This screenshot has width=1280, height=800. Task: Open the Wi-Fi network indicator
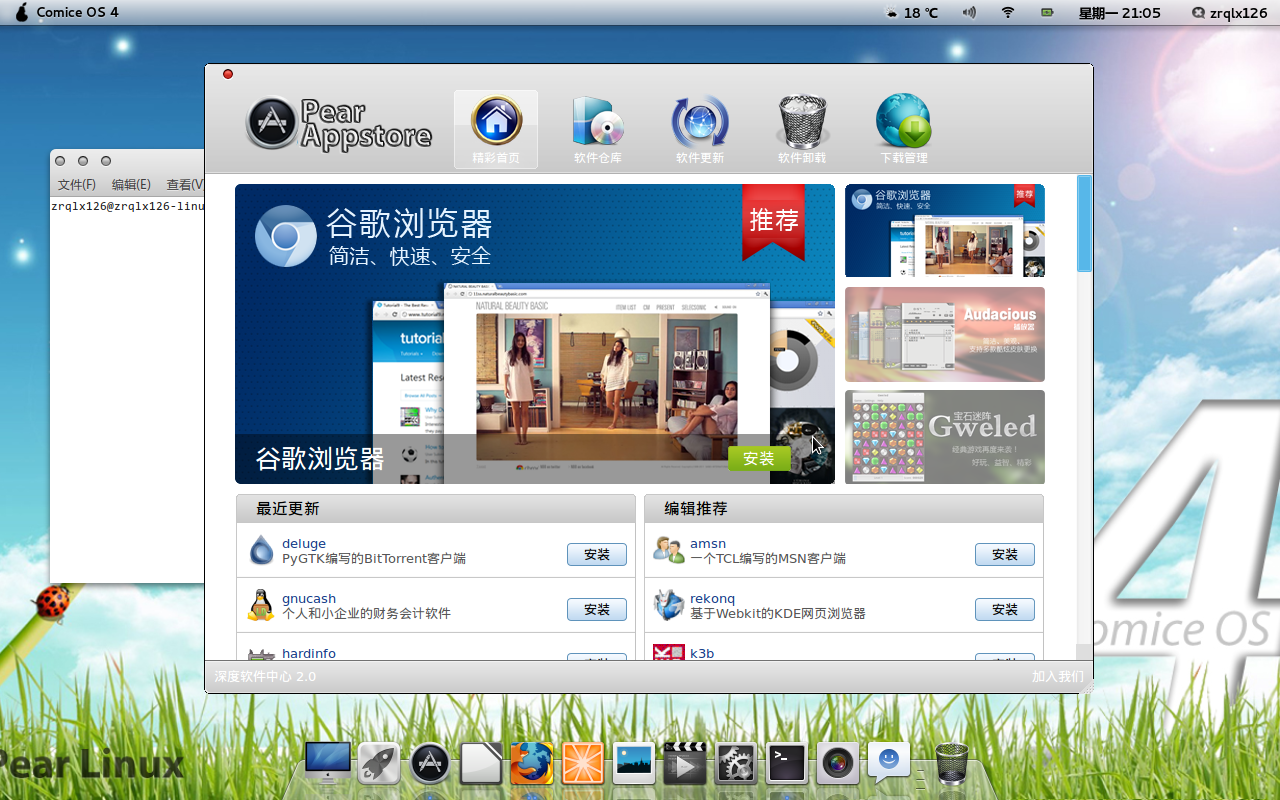point(1008,13)
